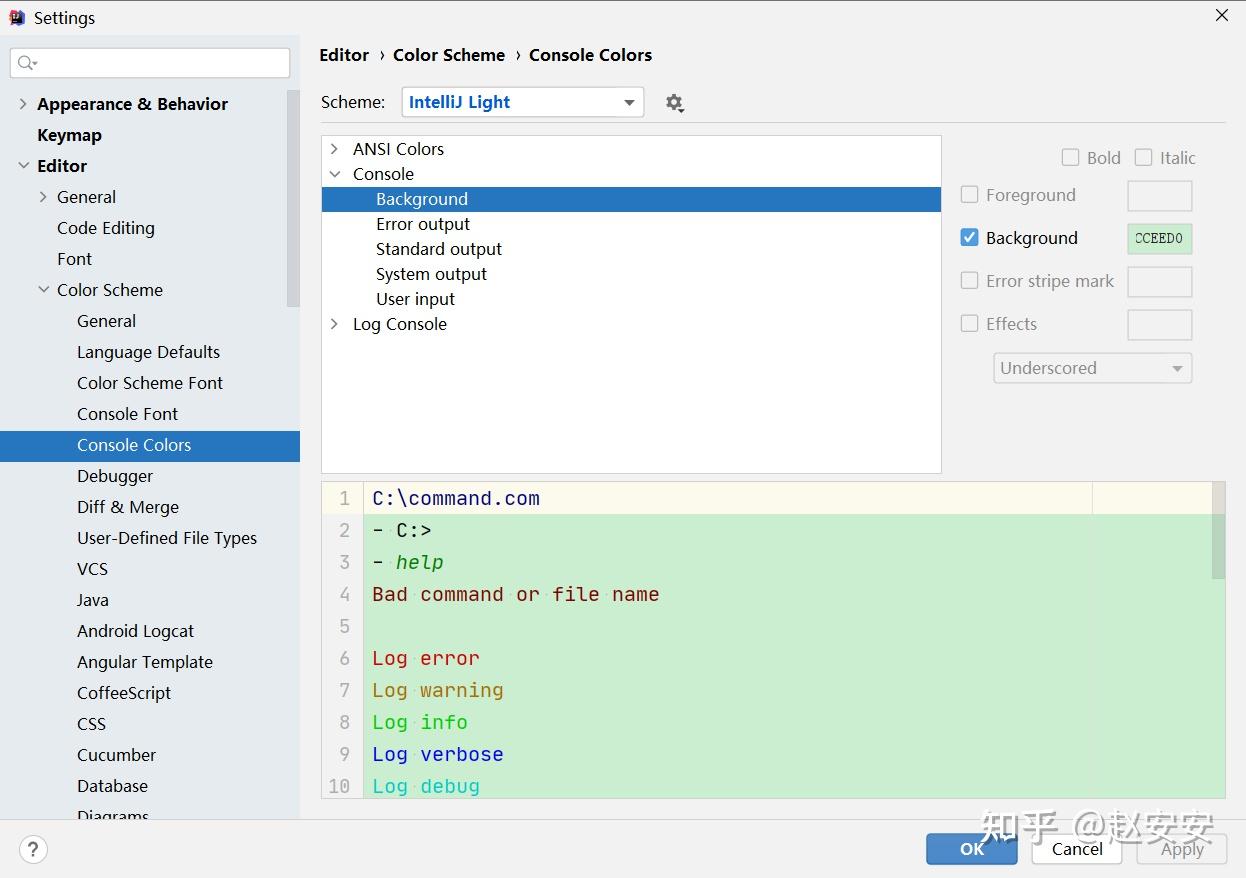Click the Cancel button

pyautogui.click(x=1077, y=849)
